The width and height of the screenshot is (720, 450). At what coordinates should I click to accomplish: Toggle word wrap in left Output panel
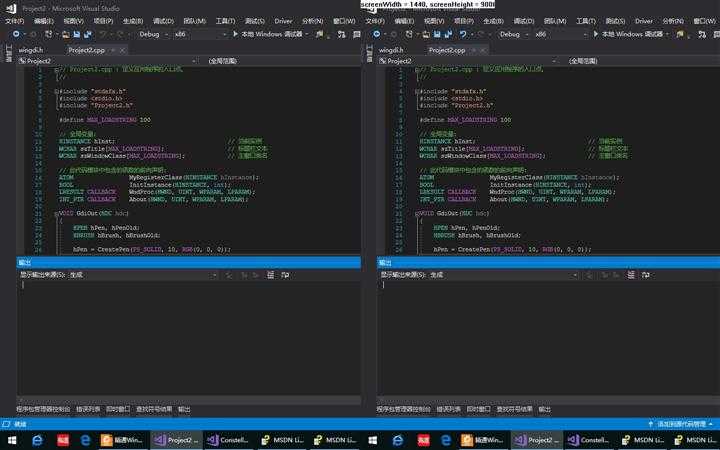click(285, 275)
